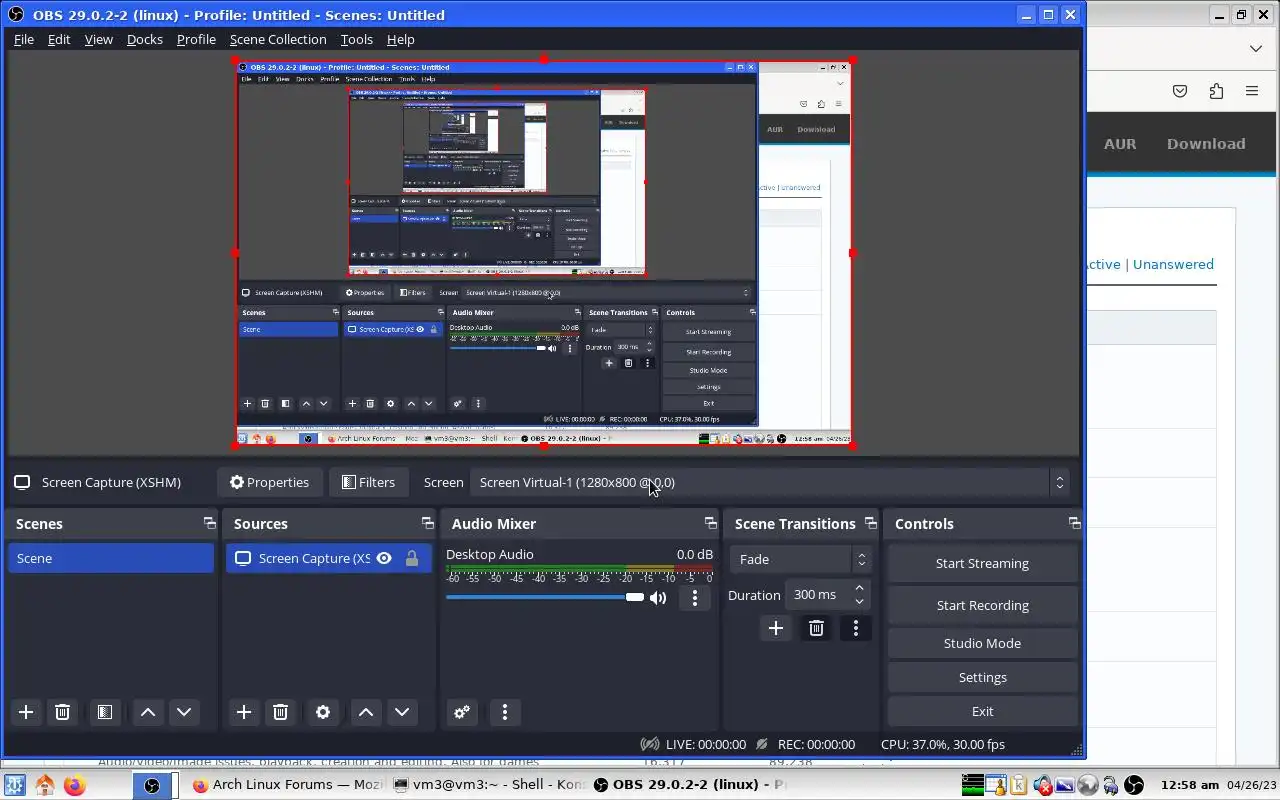Switch to Arch Linux Forums taskbar entry
Viewport: 1280px width, 800px height.
[287, 785]
